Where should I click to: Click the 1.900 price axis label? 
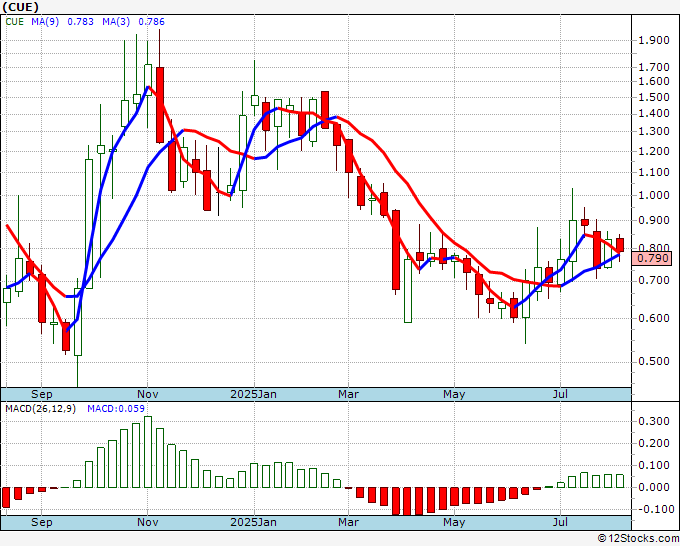coord(654,40)
